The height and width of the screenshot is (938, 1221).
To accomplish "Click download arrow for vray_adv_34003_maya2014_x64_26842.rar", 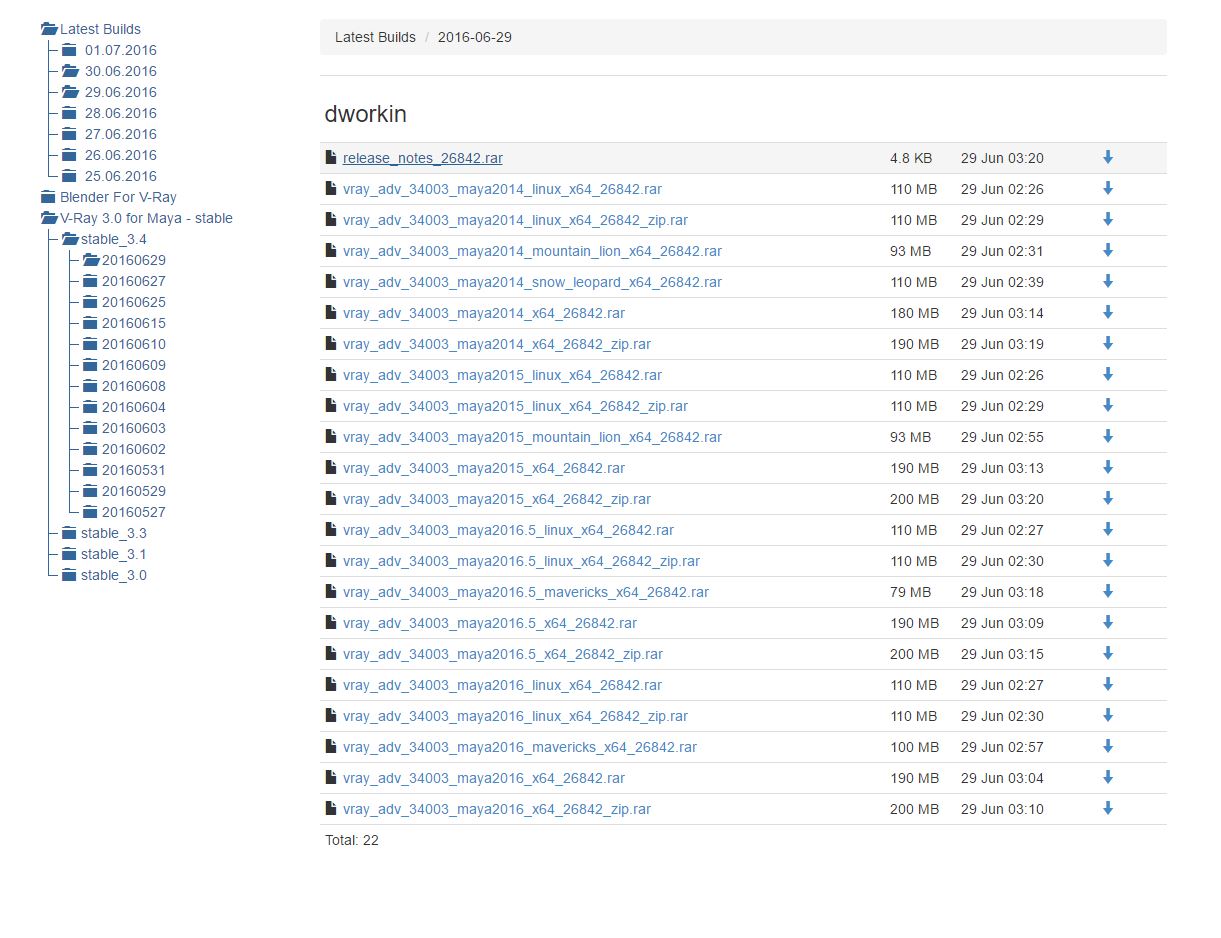I will pyautogui.click(x=1108, y=313).
